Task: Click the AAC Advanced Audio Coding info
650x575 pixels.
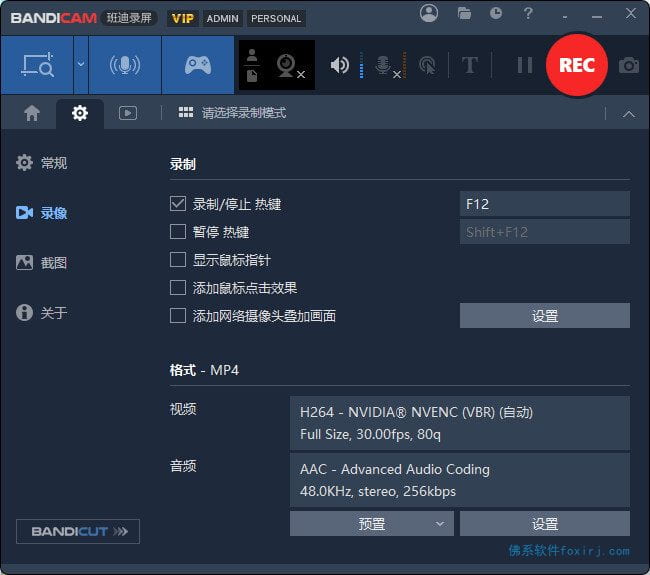Action: [460, 480]
